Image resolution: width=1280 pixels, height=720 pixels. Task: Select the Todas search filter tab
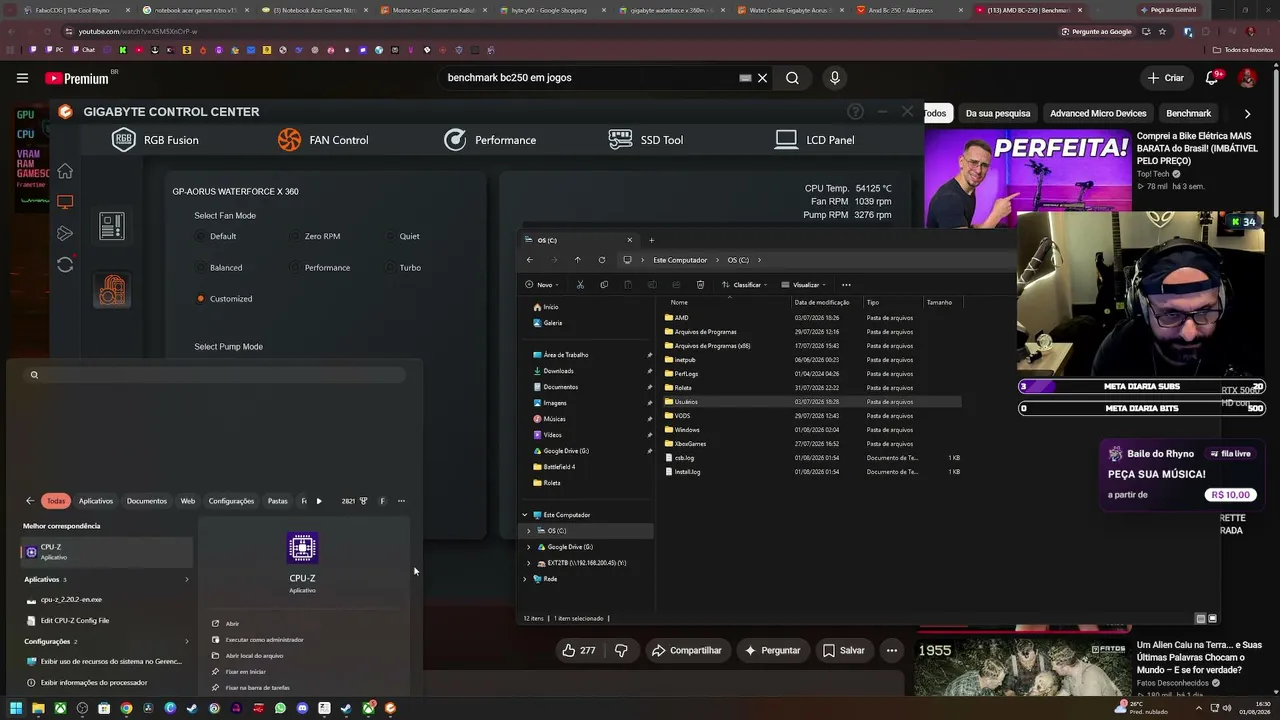(x=56, y=501)
